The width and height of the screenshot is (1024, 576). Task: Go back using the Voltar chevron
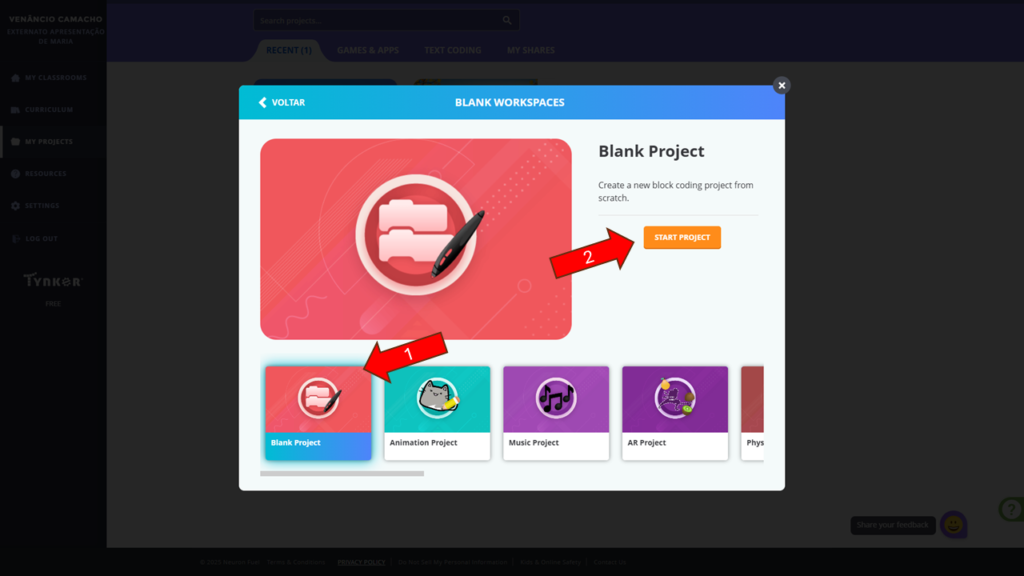click(x=263, y=103)
